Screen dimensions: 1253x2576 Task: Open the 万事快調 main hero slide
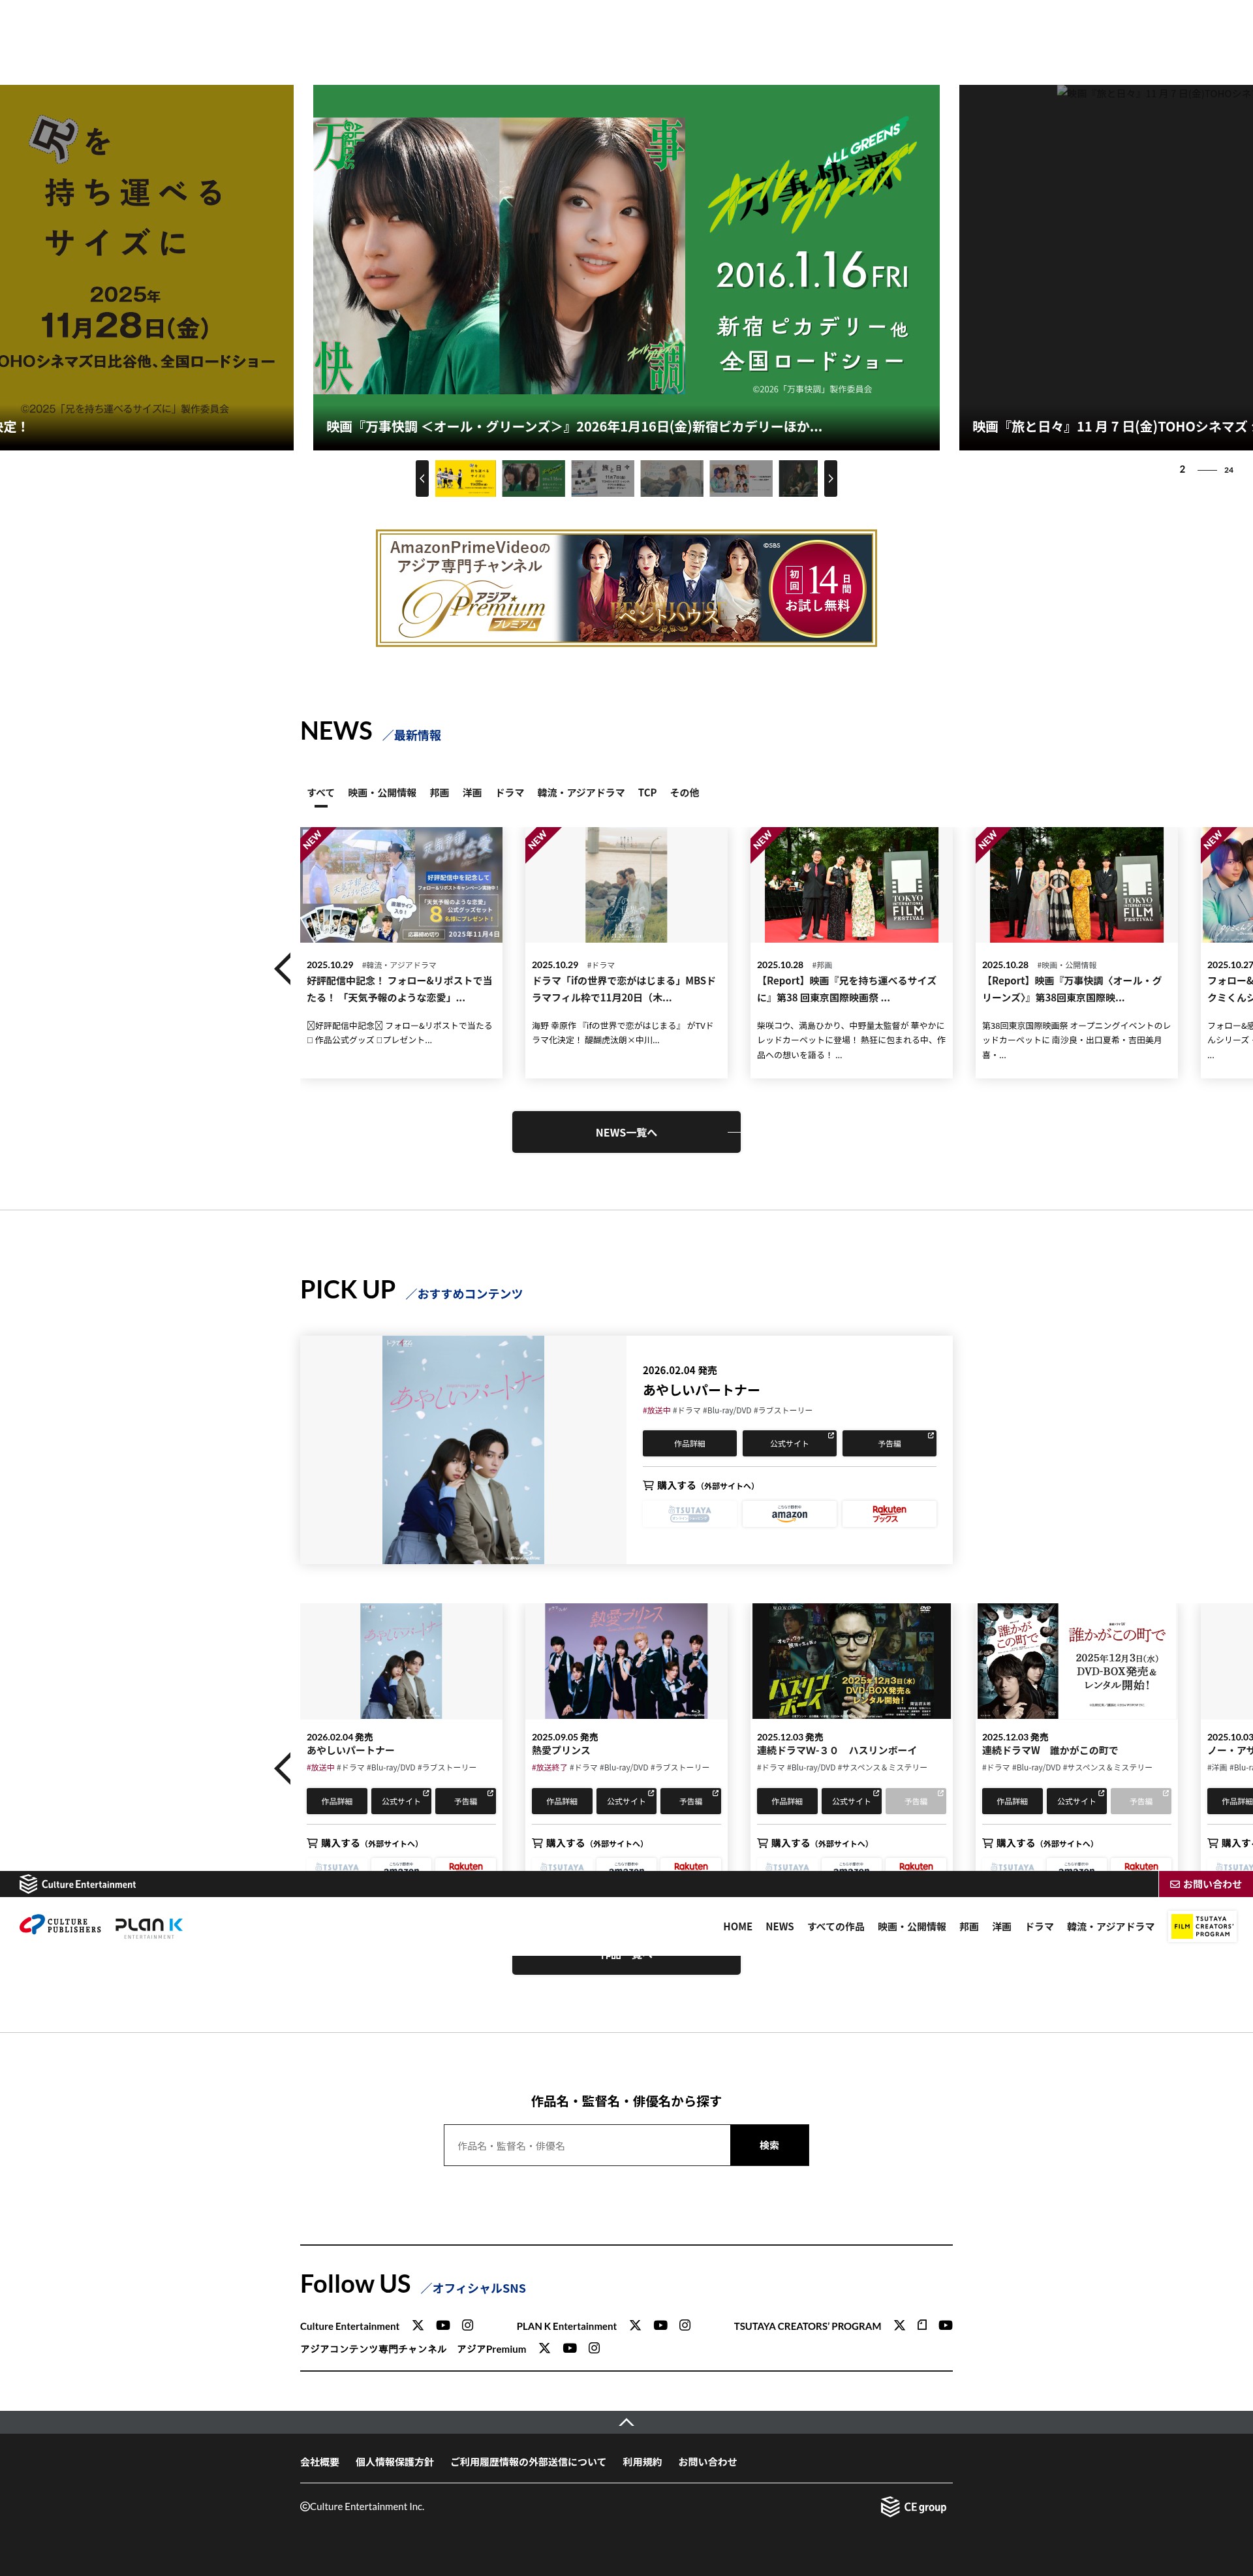[626, 267]
